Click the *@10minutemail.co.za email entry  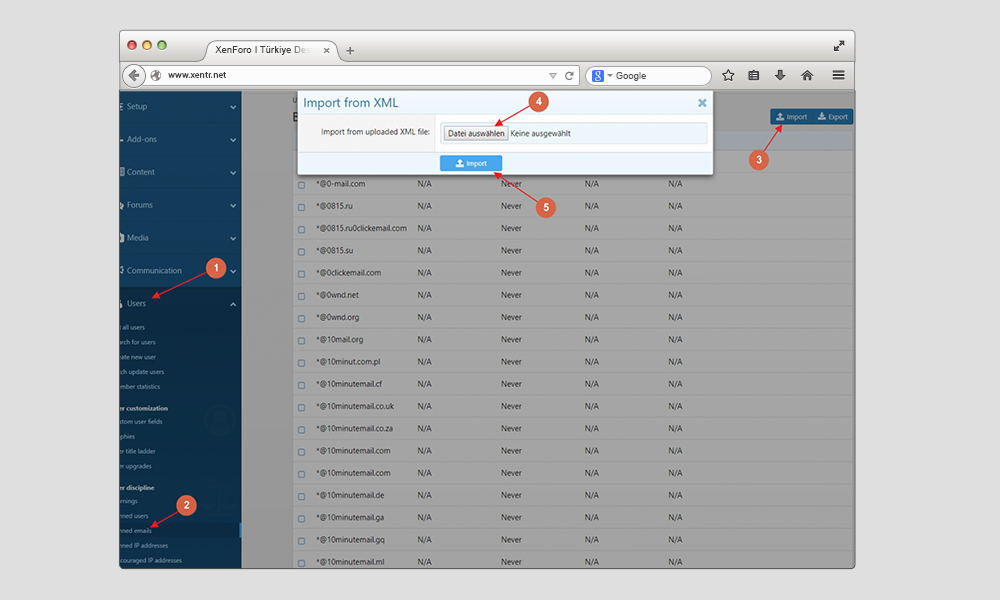tap(355, 428)
